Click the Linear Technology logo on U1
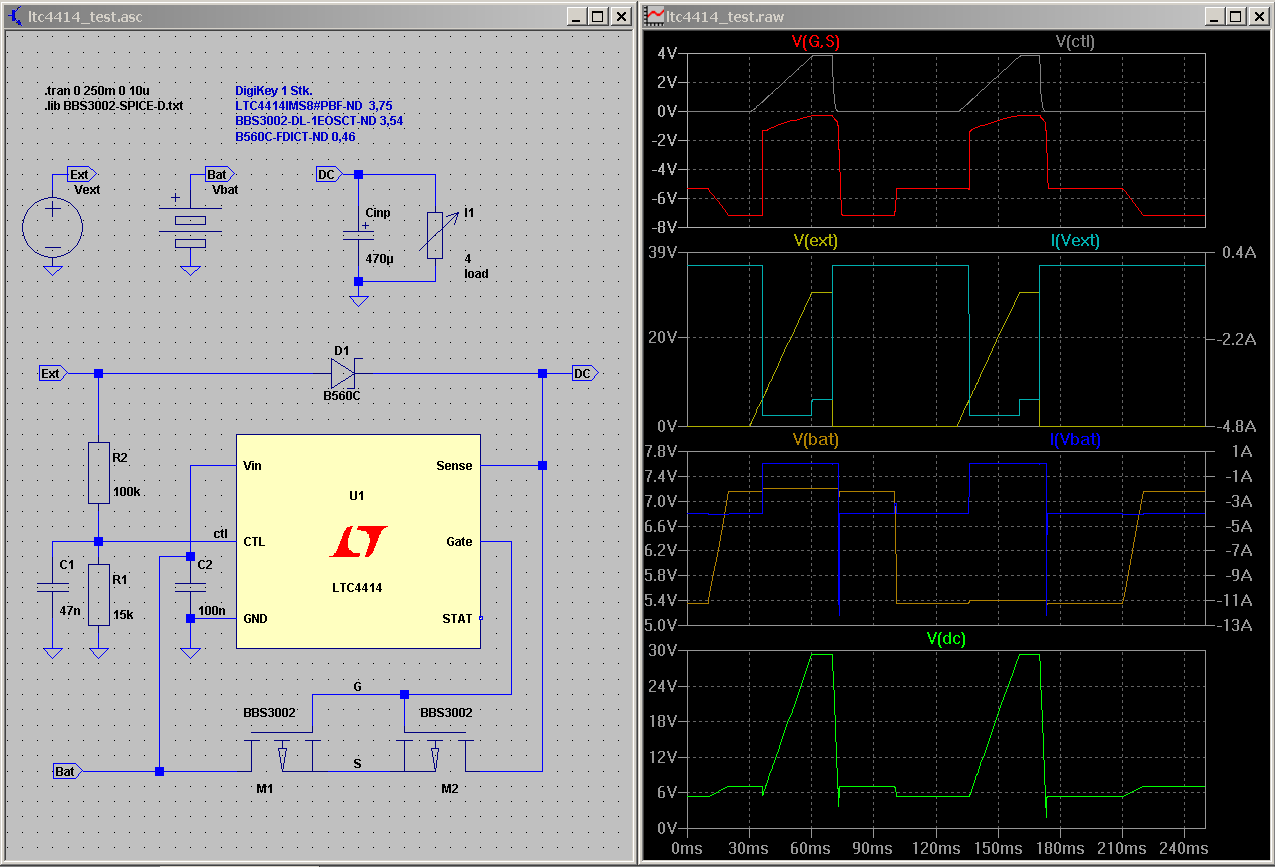The width and height of the screenshot is (1275, 867). [x=358, y=541]
